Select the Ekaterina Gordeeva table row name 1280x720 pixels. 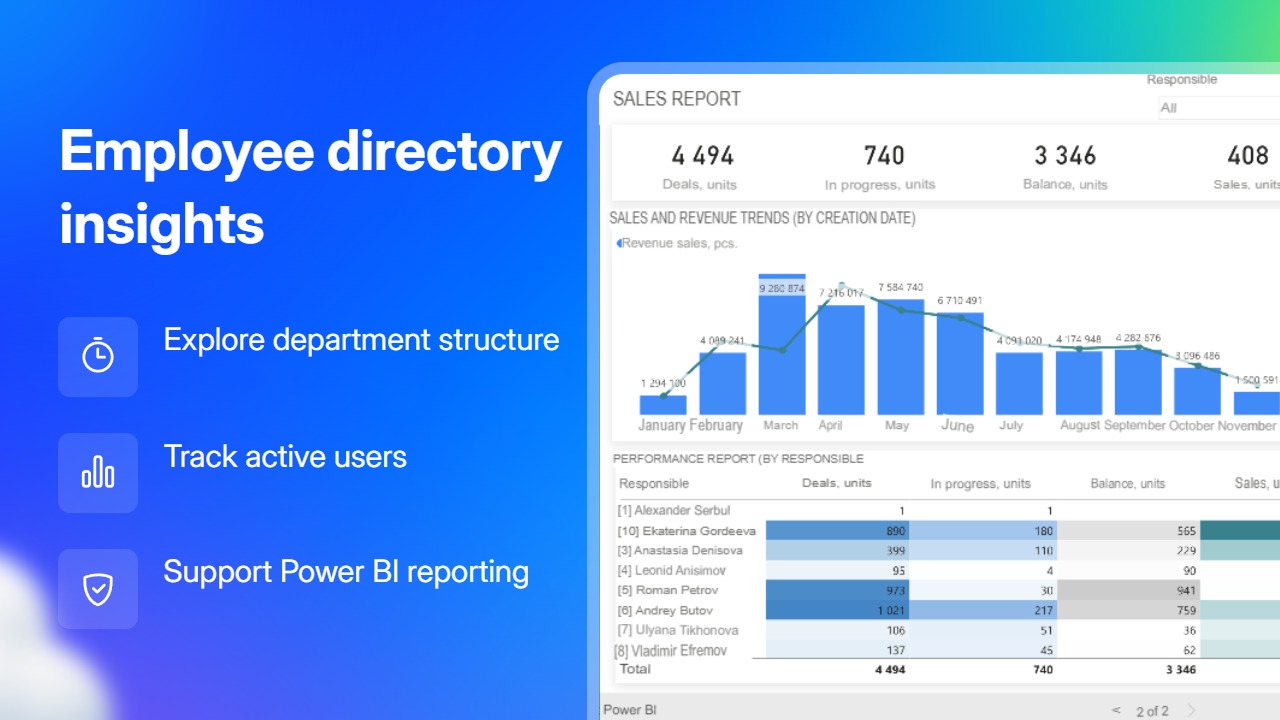point(686,531)
